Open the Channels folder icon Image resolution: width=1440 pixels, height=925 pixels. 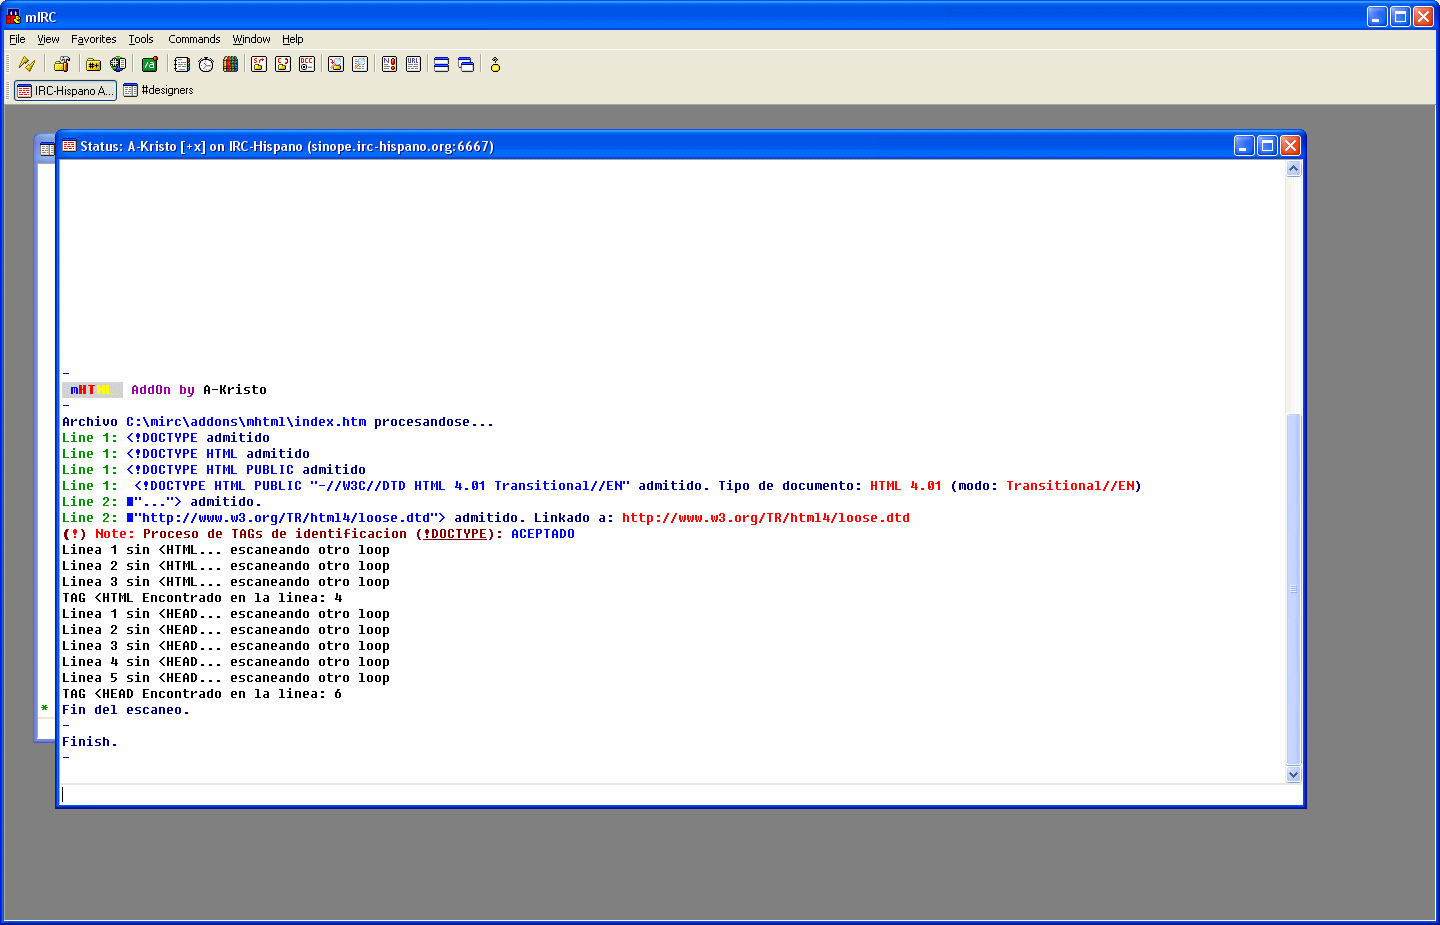(x=94, y=64)
